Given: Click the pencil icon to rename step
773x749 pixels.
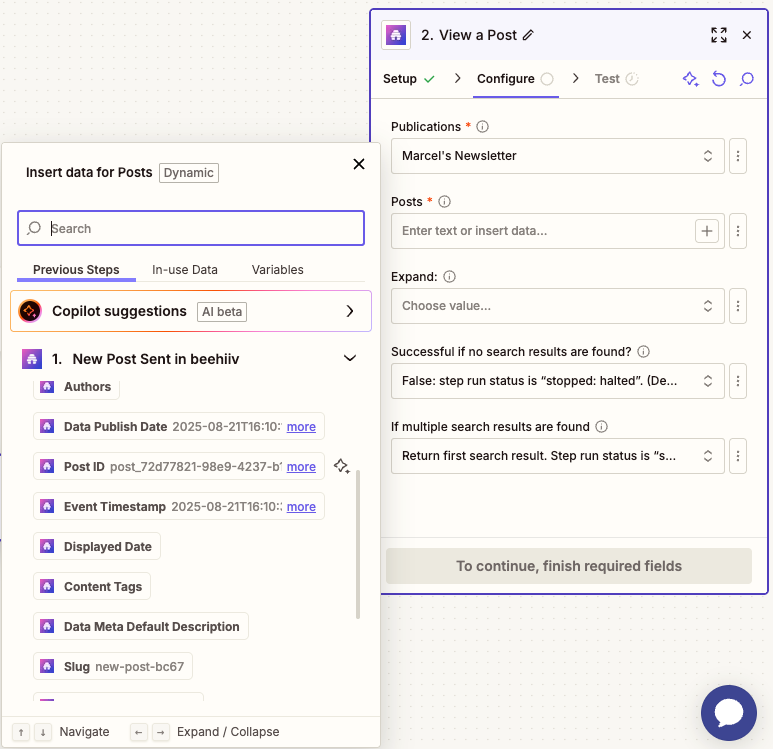Looking at the screenshot, I should [x=529, y=35].
